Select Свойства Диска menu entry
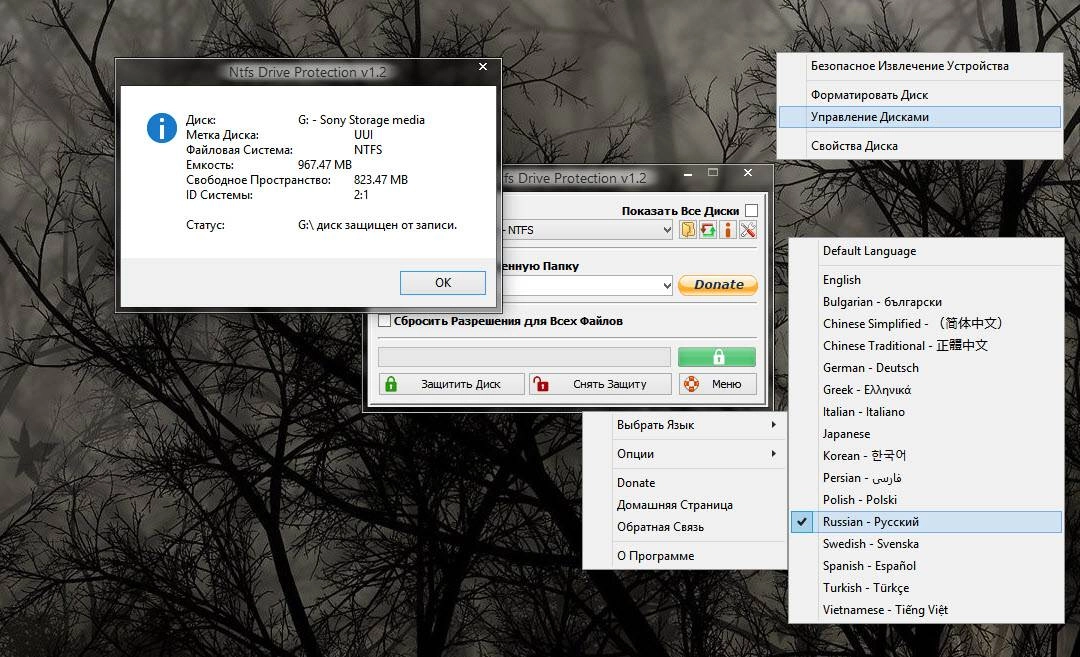1080x657 pixels. (920, 146)
